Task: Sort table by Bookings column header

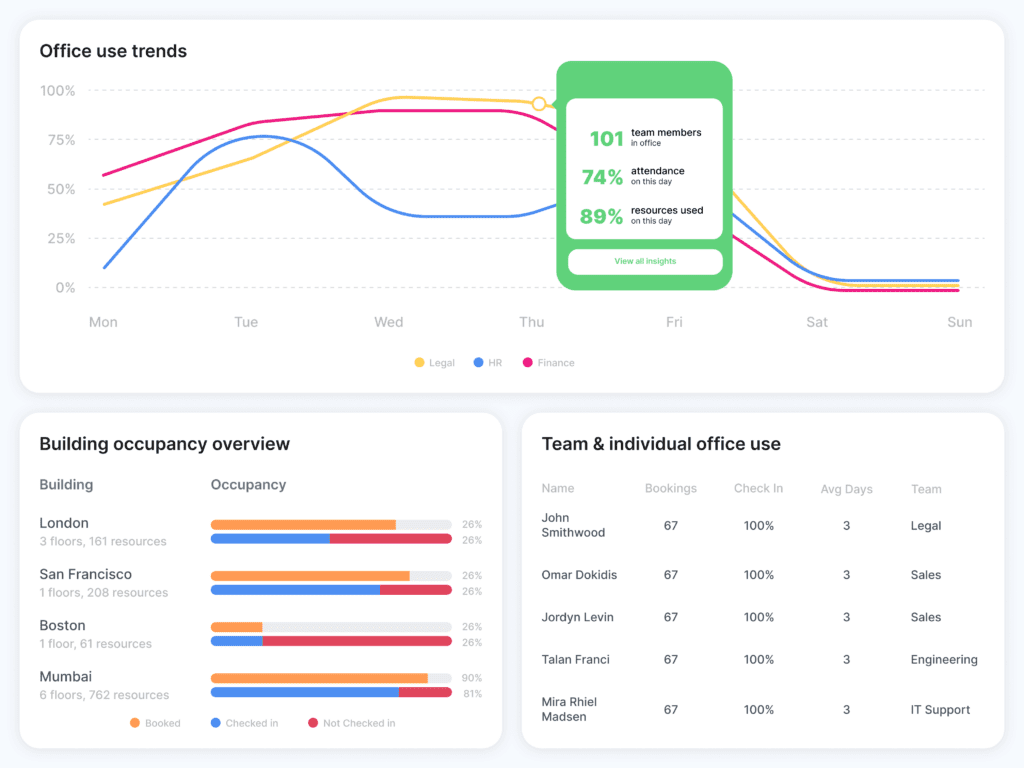Action: tap(670, 489)
